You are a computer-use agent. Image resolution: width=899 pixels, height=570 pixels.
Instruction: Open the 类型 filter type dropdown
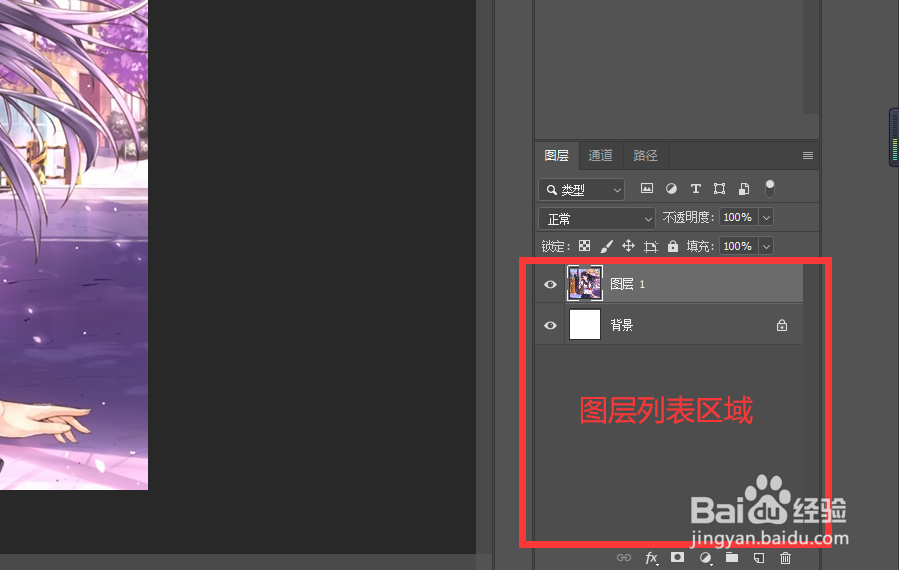581,190
